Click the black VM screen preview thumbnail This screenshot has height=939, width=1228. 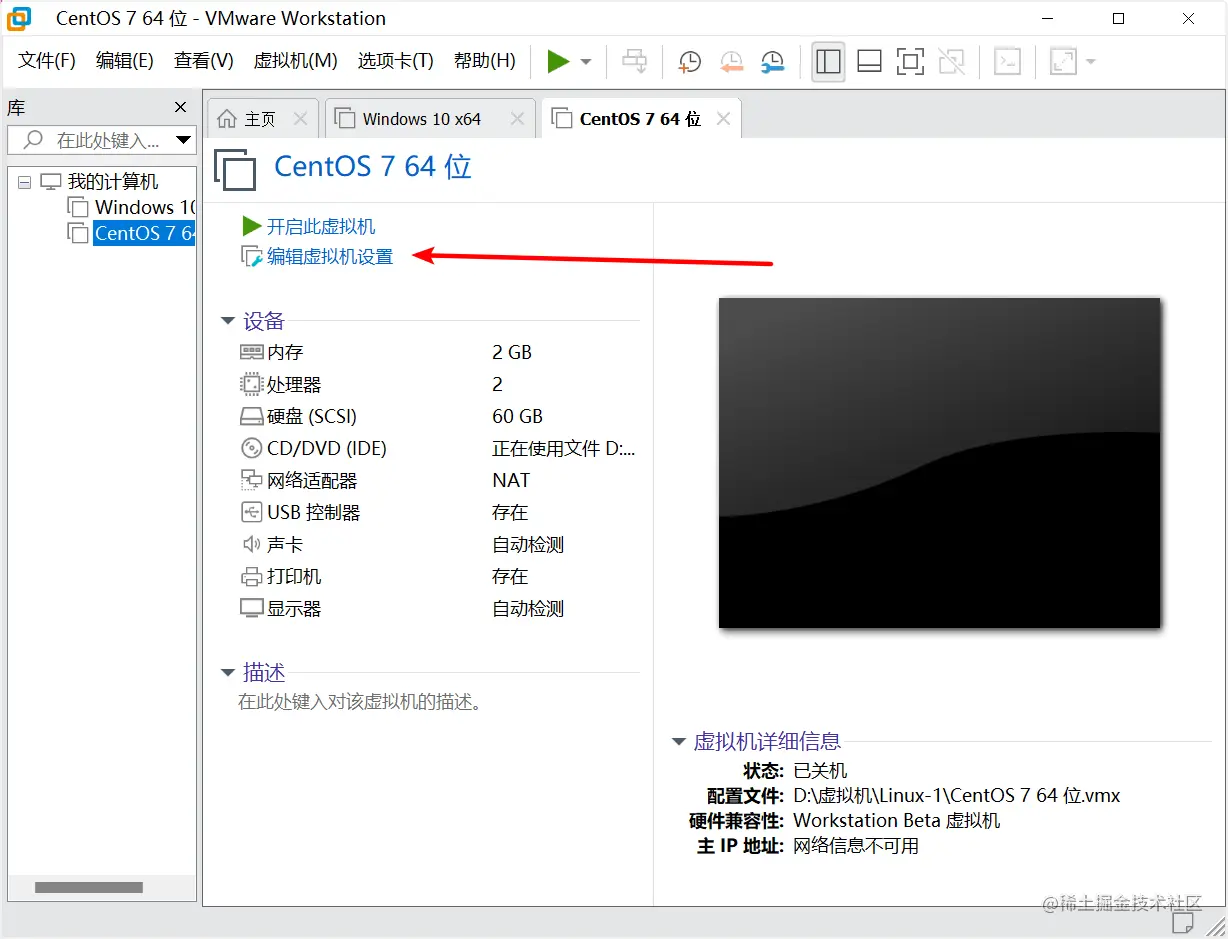(939, 463)
